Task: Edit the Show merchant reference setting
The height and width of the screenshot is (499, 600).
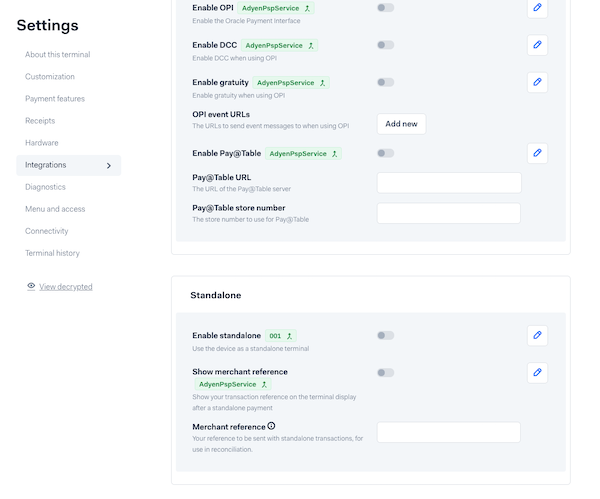Action: tap(537, 372)
